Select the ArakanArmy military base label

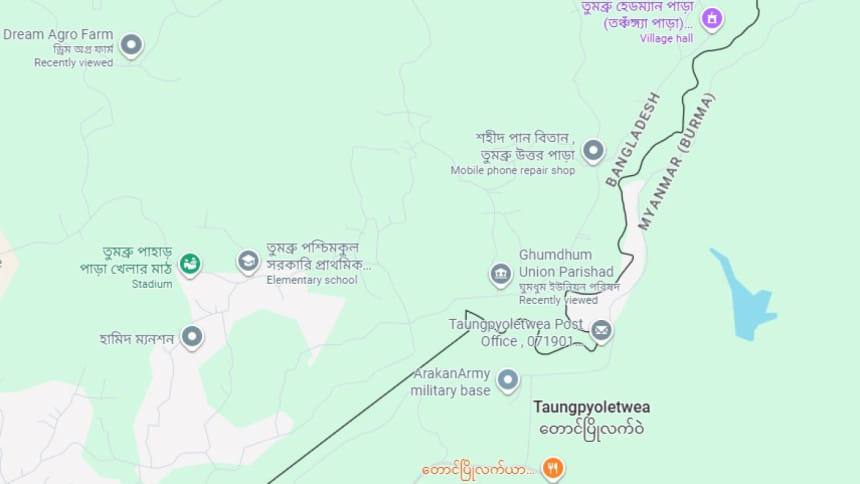pyautogui.click(x=450, y=382)
